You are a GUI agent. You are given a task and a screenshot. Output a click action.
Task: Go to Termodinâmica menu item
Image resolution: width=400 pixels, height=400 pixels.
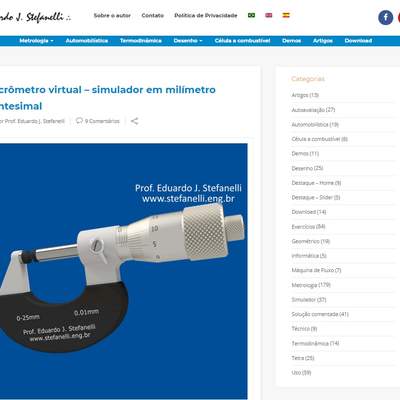(141, 41)
